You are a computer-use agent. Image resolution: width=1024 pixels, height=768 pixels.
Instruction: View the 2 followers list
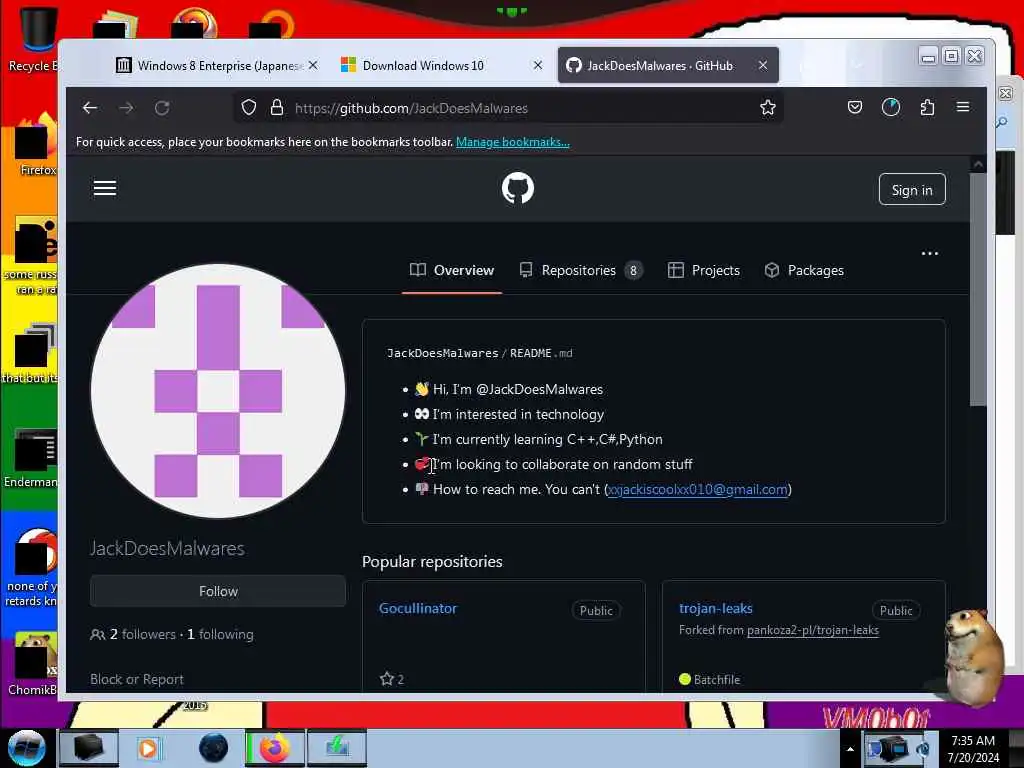142,634
